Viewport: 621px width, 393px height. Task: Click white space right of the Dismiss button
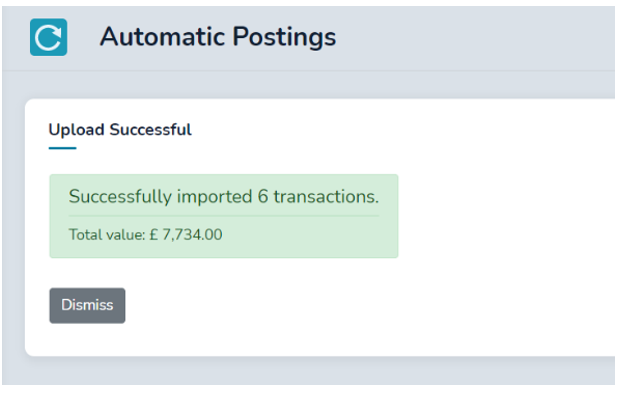(317, 305)
